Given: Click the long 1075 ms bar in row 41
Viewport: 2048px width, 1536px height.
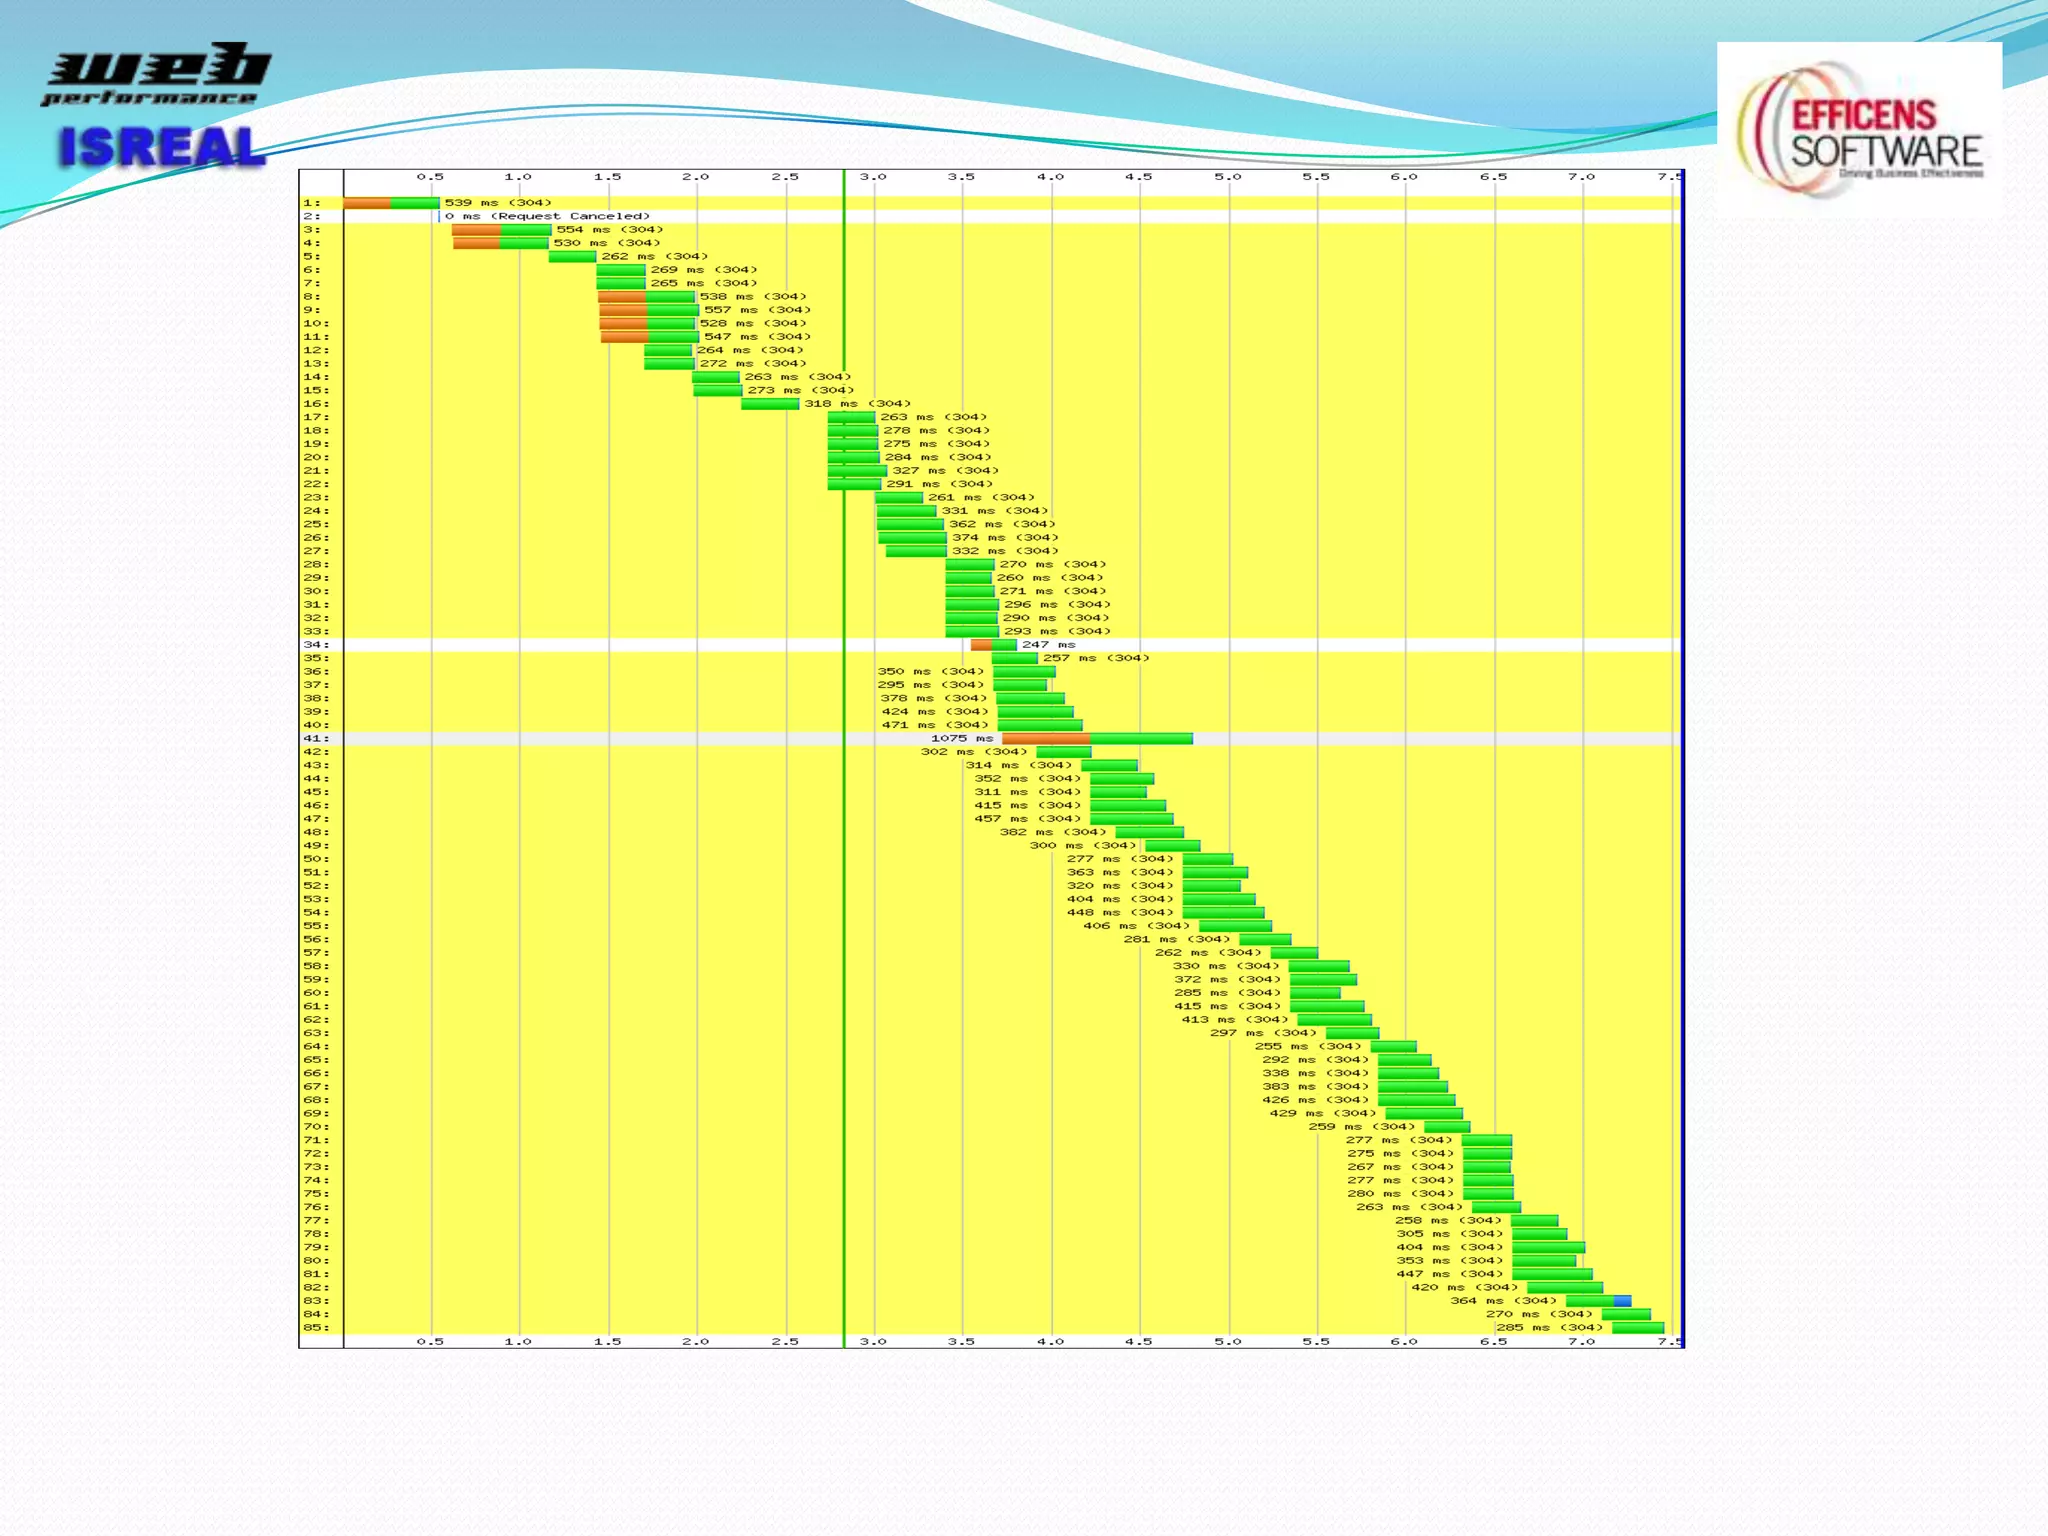Looking at the screenshot, I should [x=1097, y=739].
